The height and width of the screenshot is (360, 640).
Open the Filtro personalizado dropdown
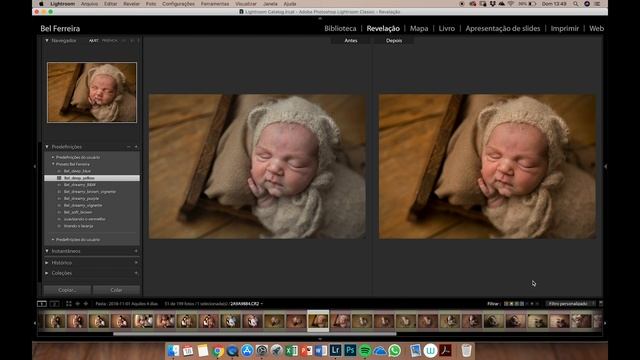[x=570, y=304]
